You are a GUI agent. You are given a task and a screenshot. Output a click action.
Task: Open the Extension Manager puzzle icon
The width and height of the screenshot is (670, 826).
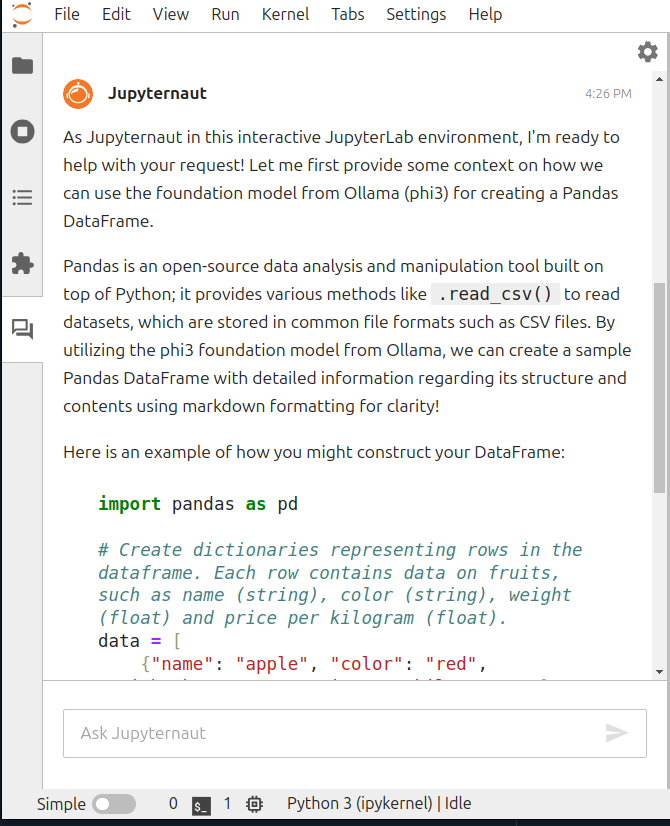tap(23, 263)
